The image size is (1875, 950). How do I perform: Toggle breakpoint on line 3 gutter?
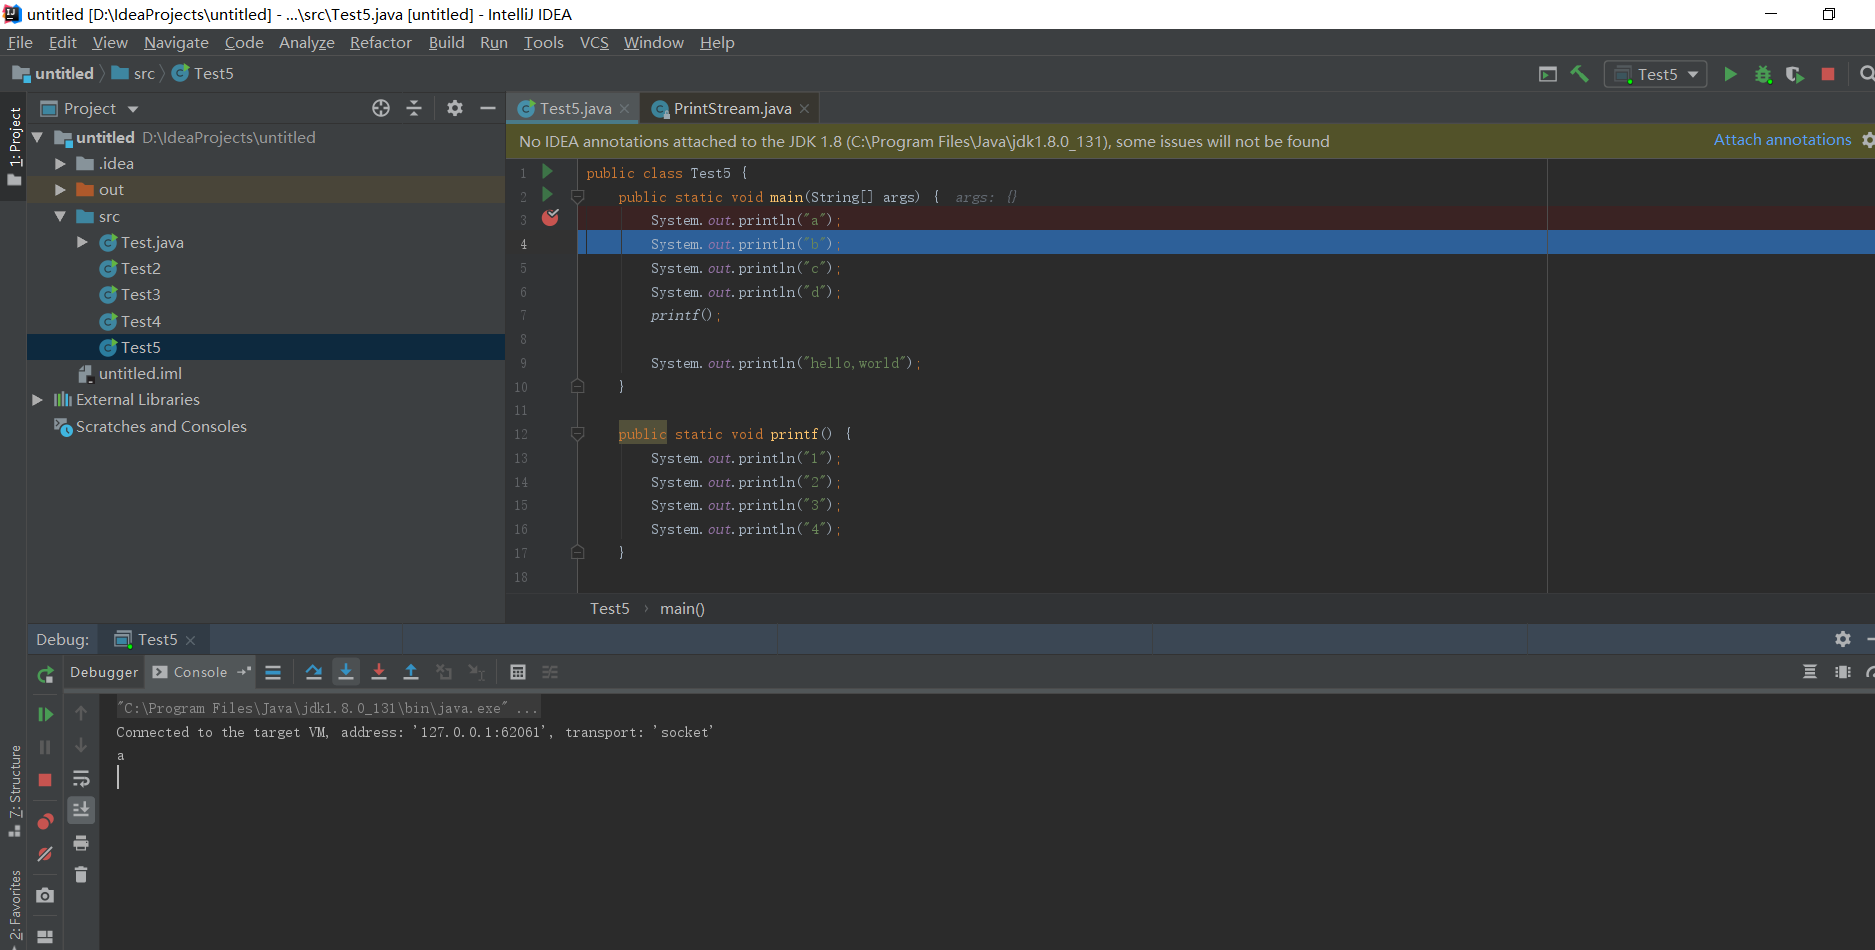pos(550,218)
